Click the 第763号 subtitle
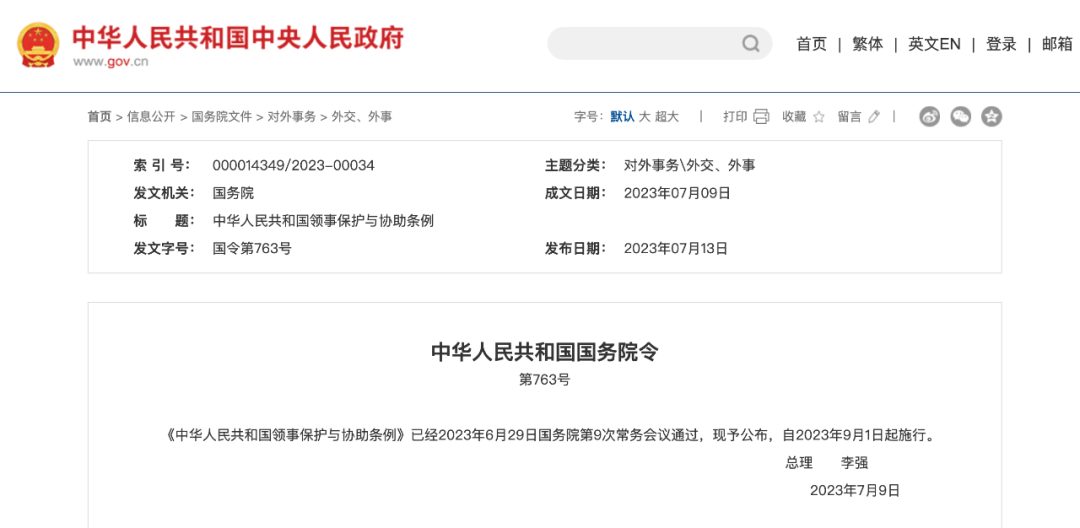 [544, 379]
